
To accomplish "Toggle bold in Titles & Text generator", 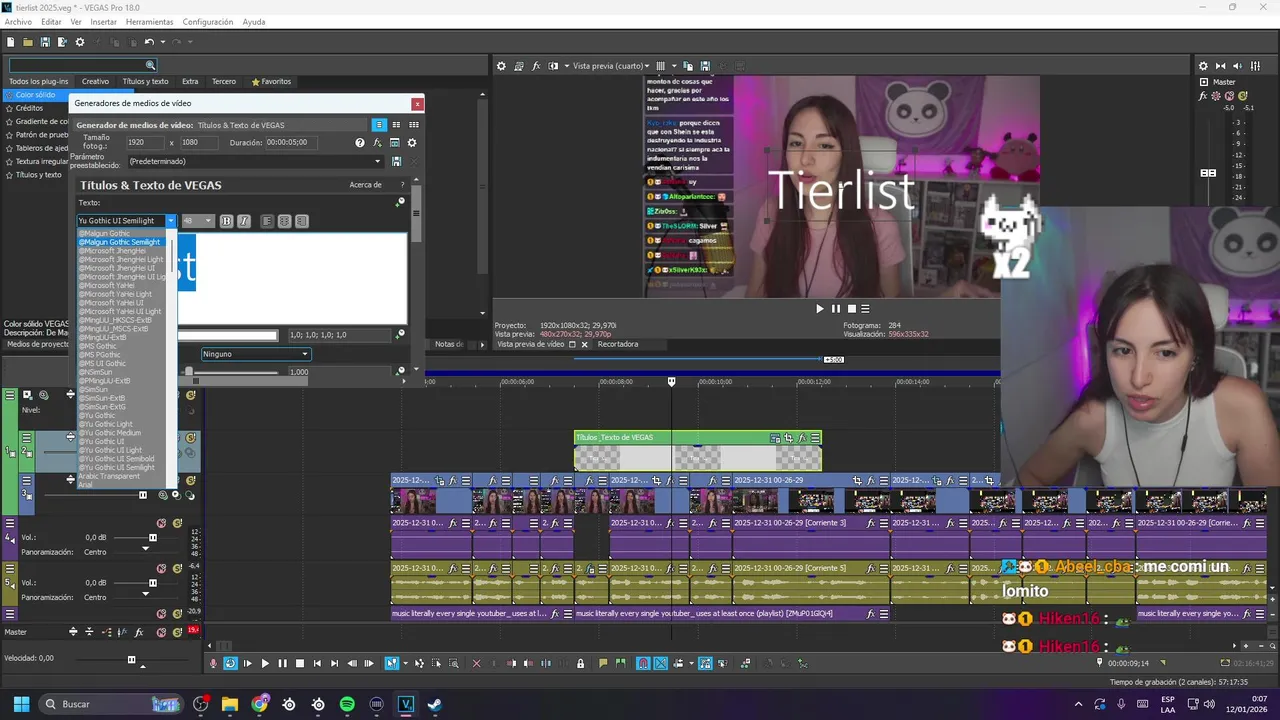I will (x=226, y=221).
